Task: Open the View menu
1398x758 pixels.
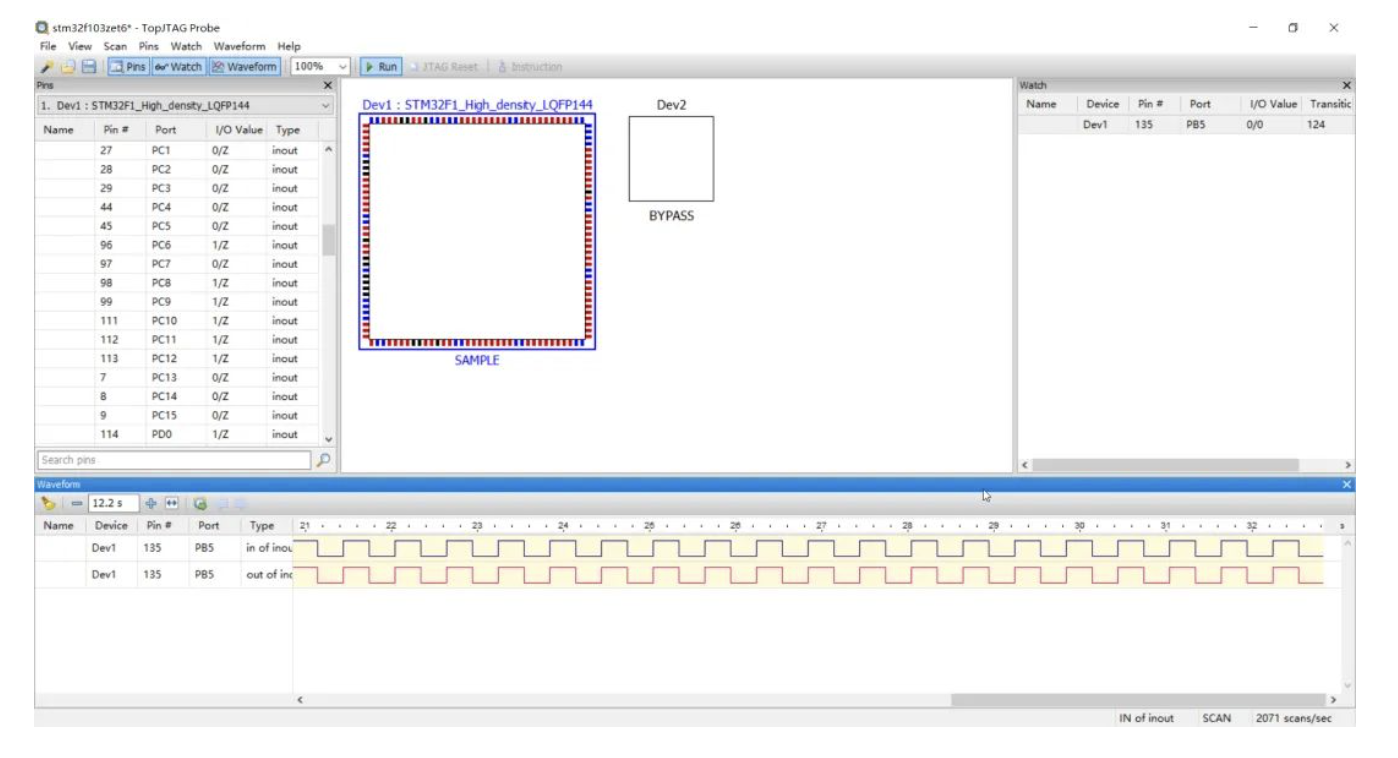Action: [80, 46]
